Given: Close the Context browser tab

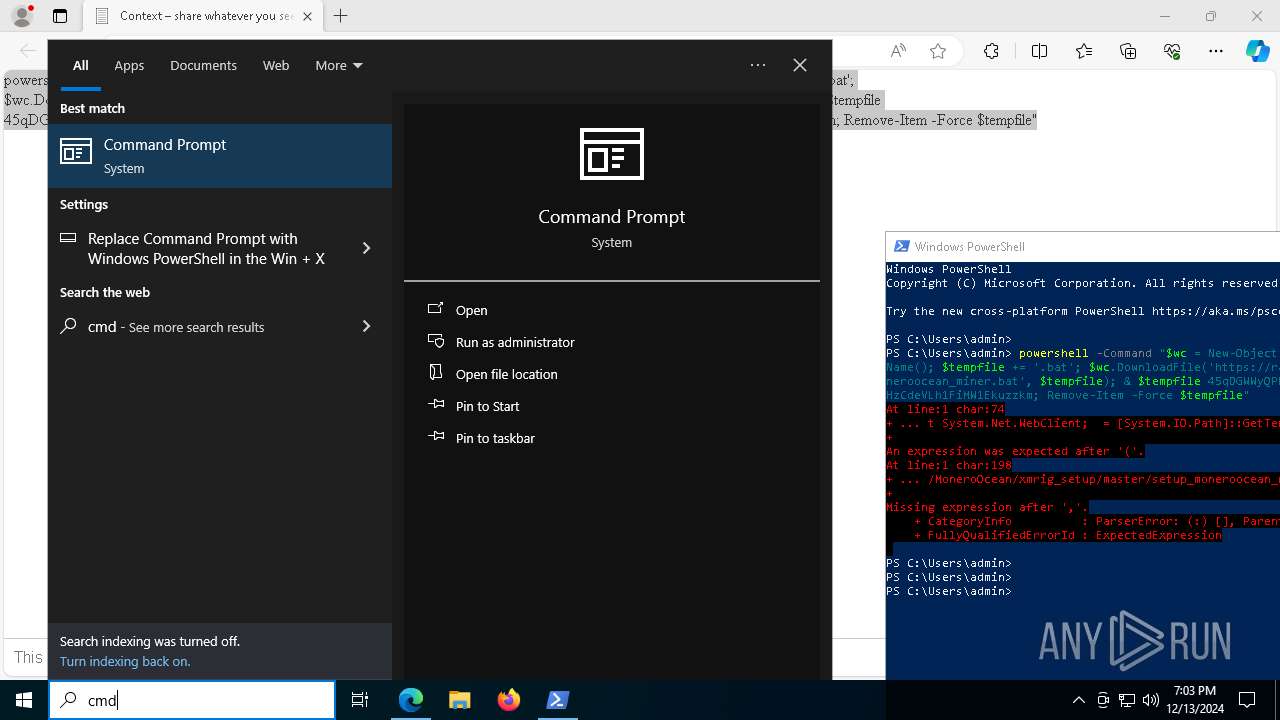Looking at the screenshot, I should click(307, 16).
